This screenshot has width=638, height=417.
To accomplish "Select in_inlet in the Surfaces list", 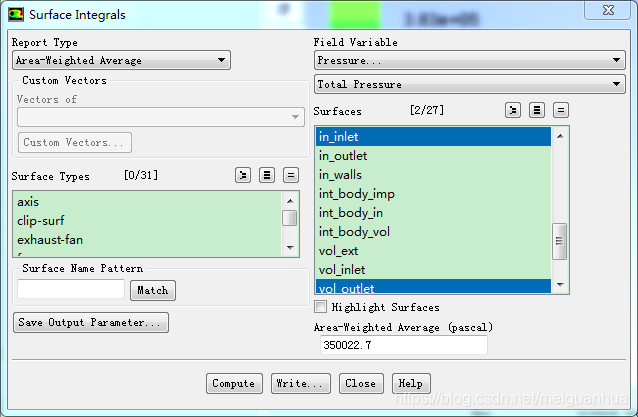I will click(433, 137).
